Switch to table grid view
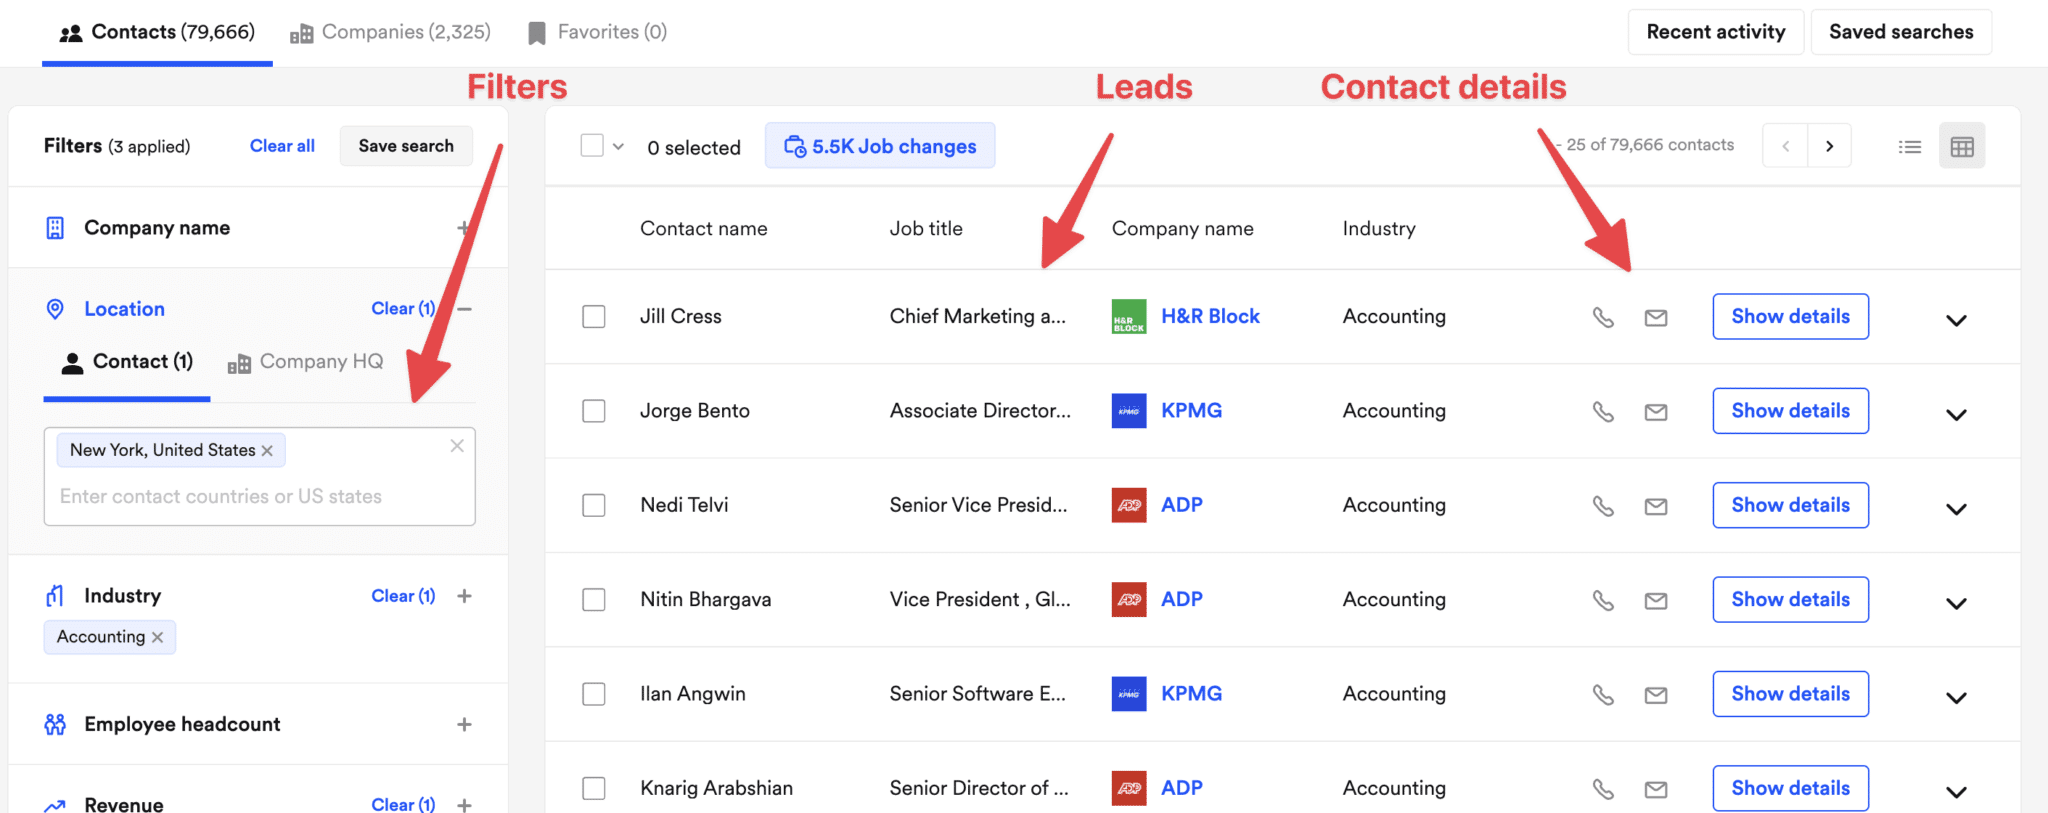The image size is (2048, 813). 1962,146
